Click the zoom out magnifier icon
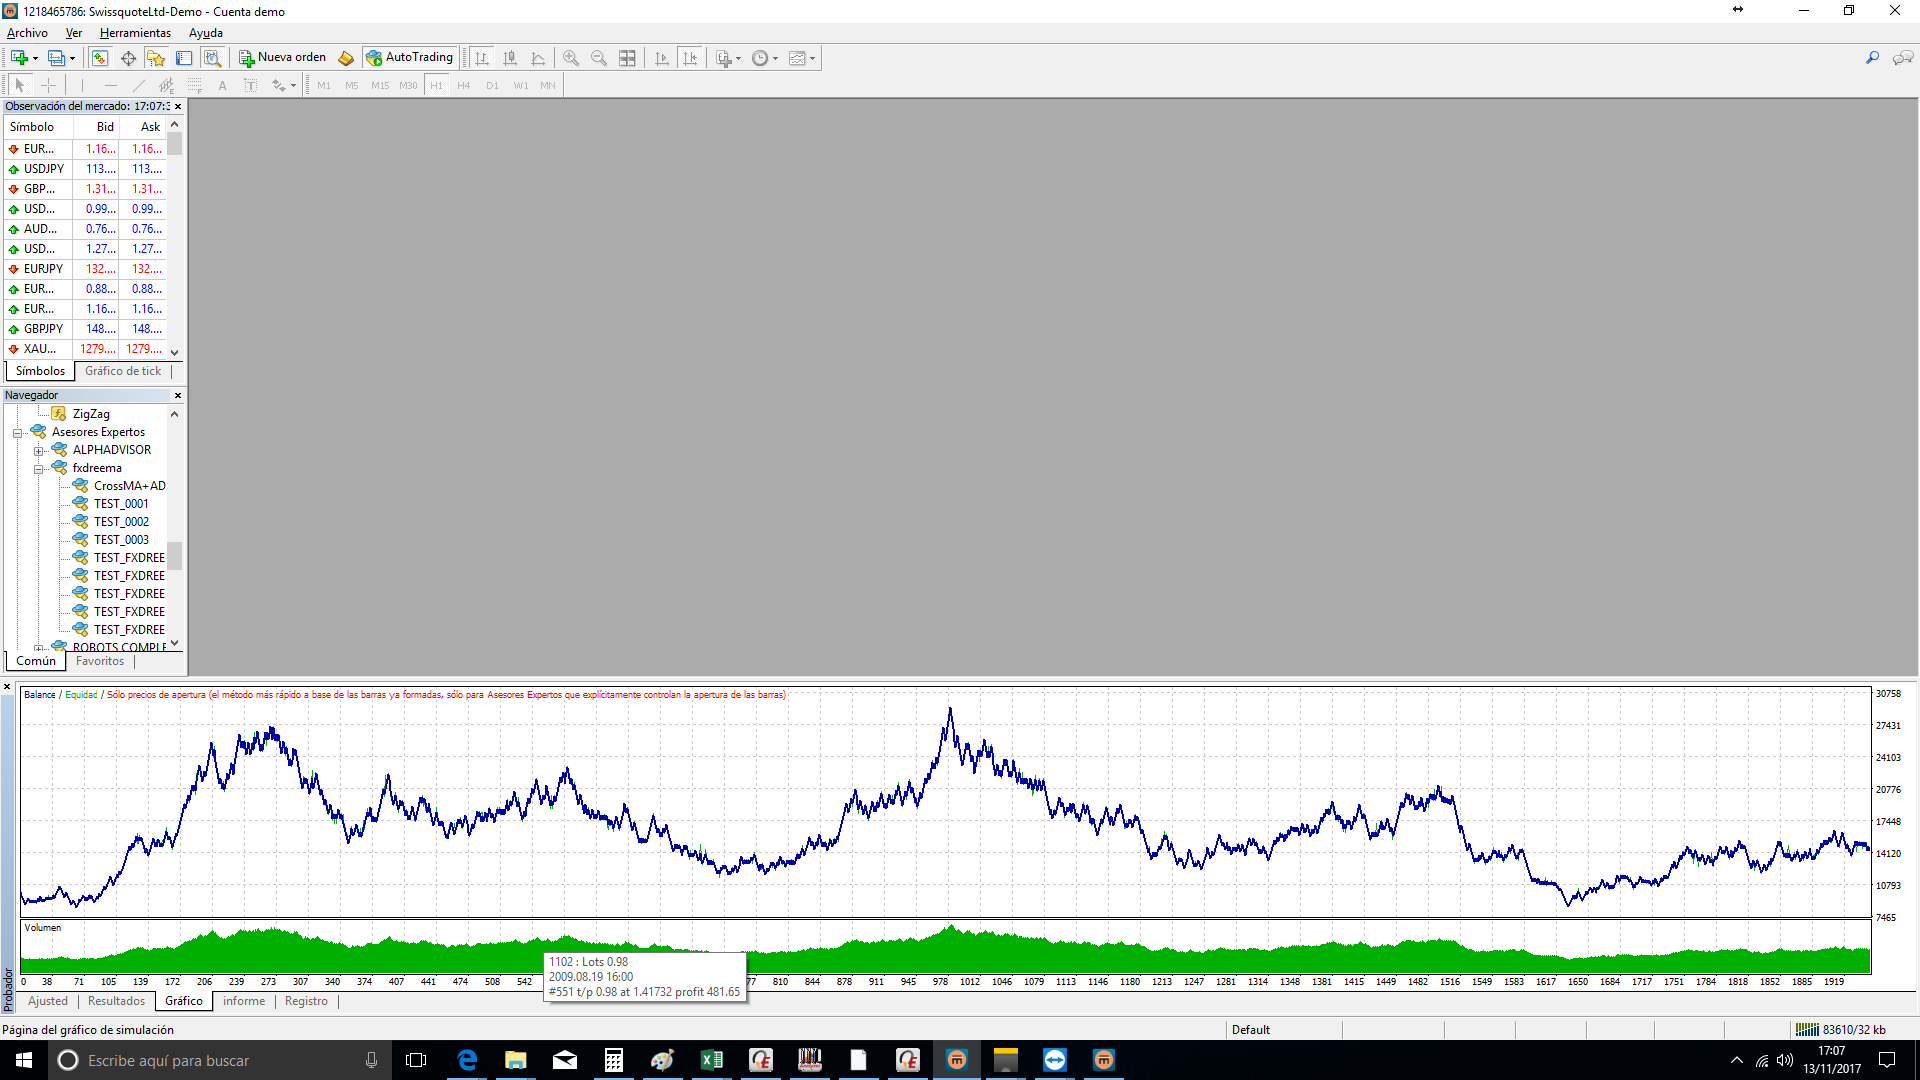 click(599, 58)
